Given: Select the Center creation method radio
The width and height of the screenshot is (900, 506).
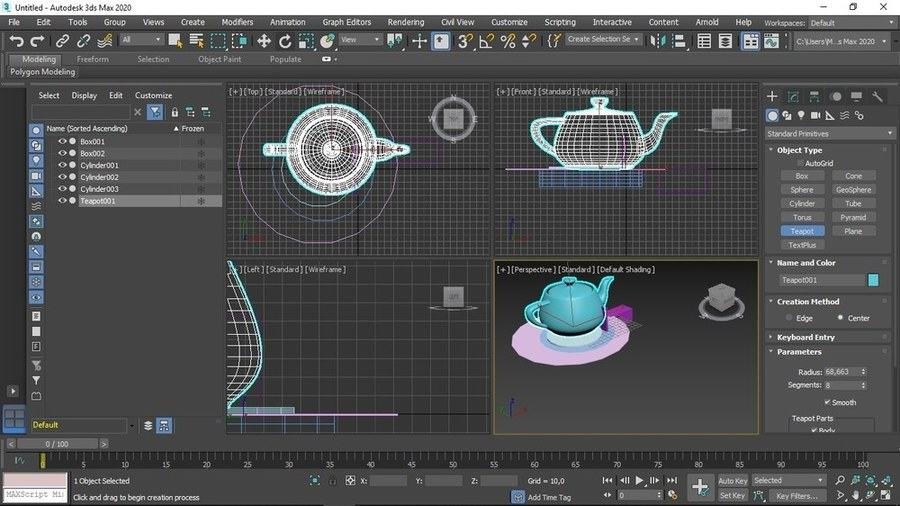Looking at the screenshot, I should click(x=840, y=317).
